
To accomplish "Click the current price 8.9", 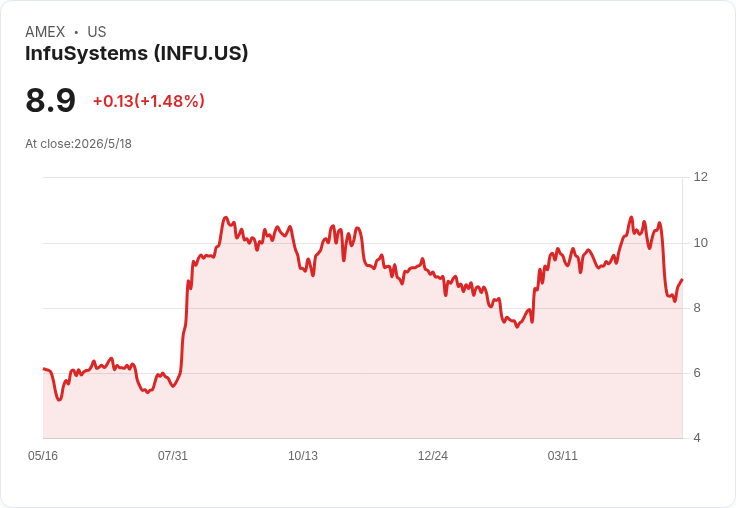I will click(x=50, y=100).
